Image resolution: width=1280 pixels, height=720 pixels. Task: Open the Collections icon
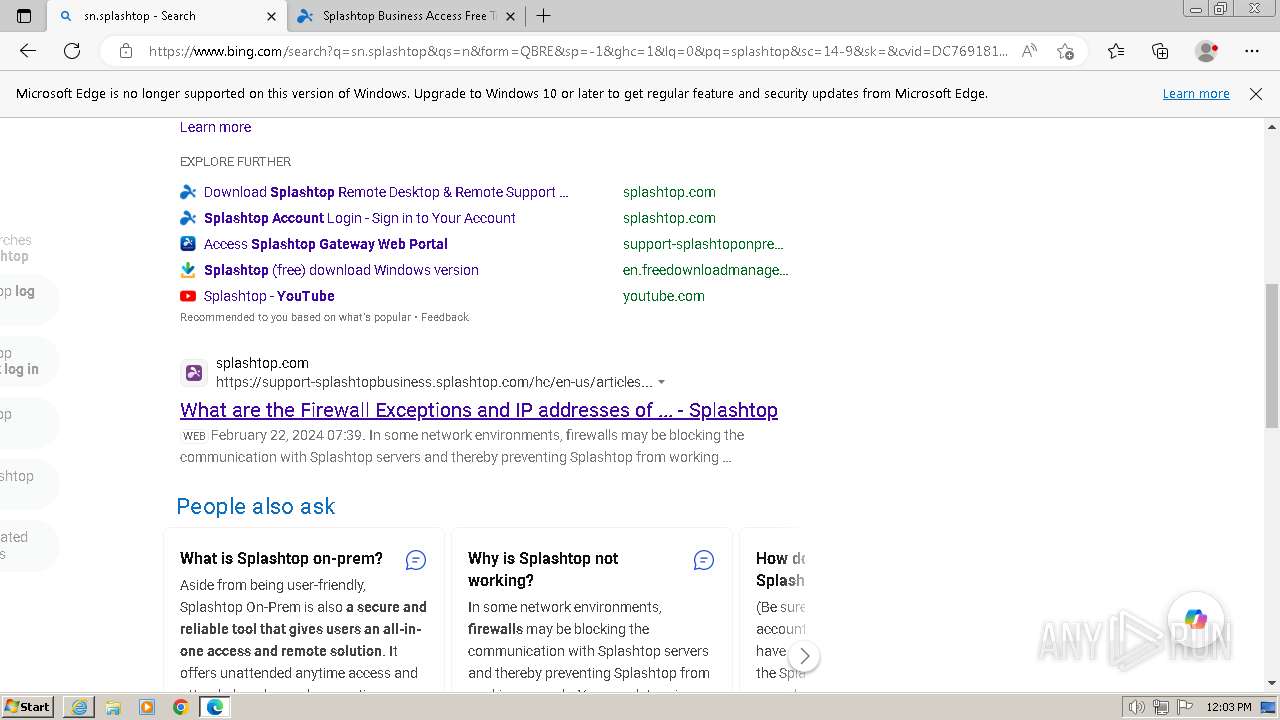pos(1160,51)
